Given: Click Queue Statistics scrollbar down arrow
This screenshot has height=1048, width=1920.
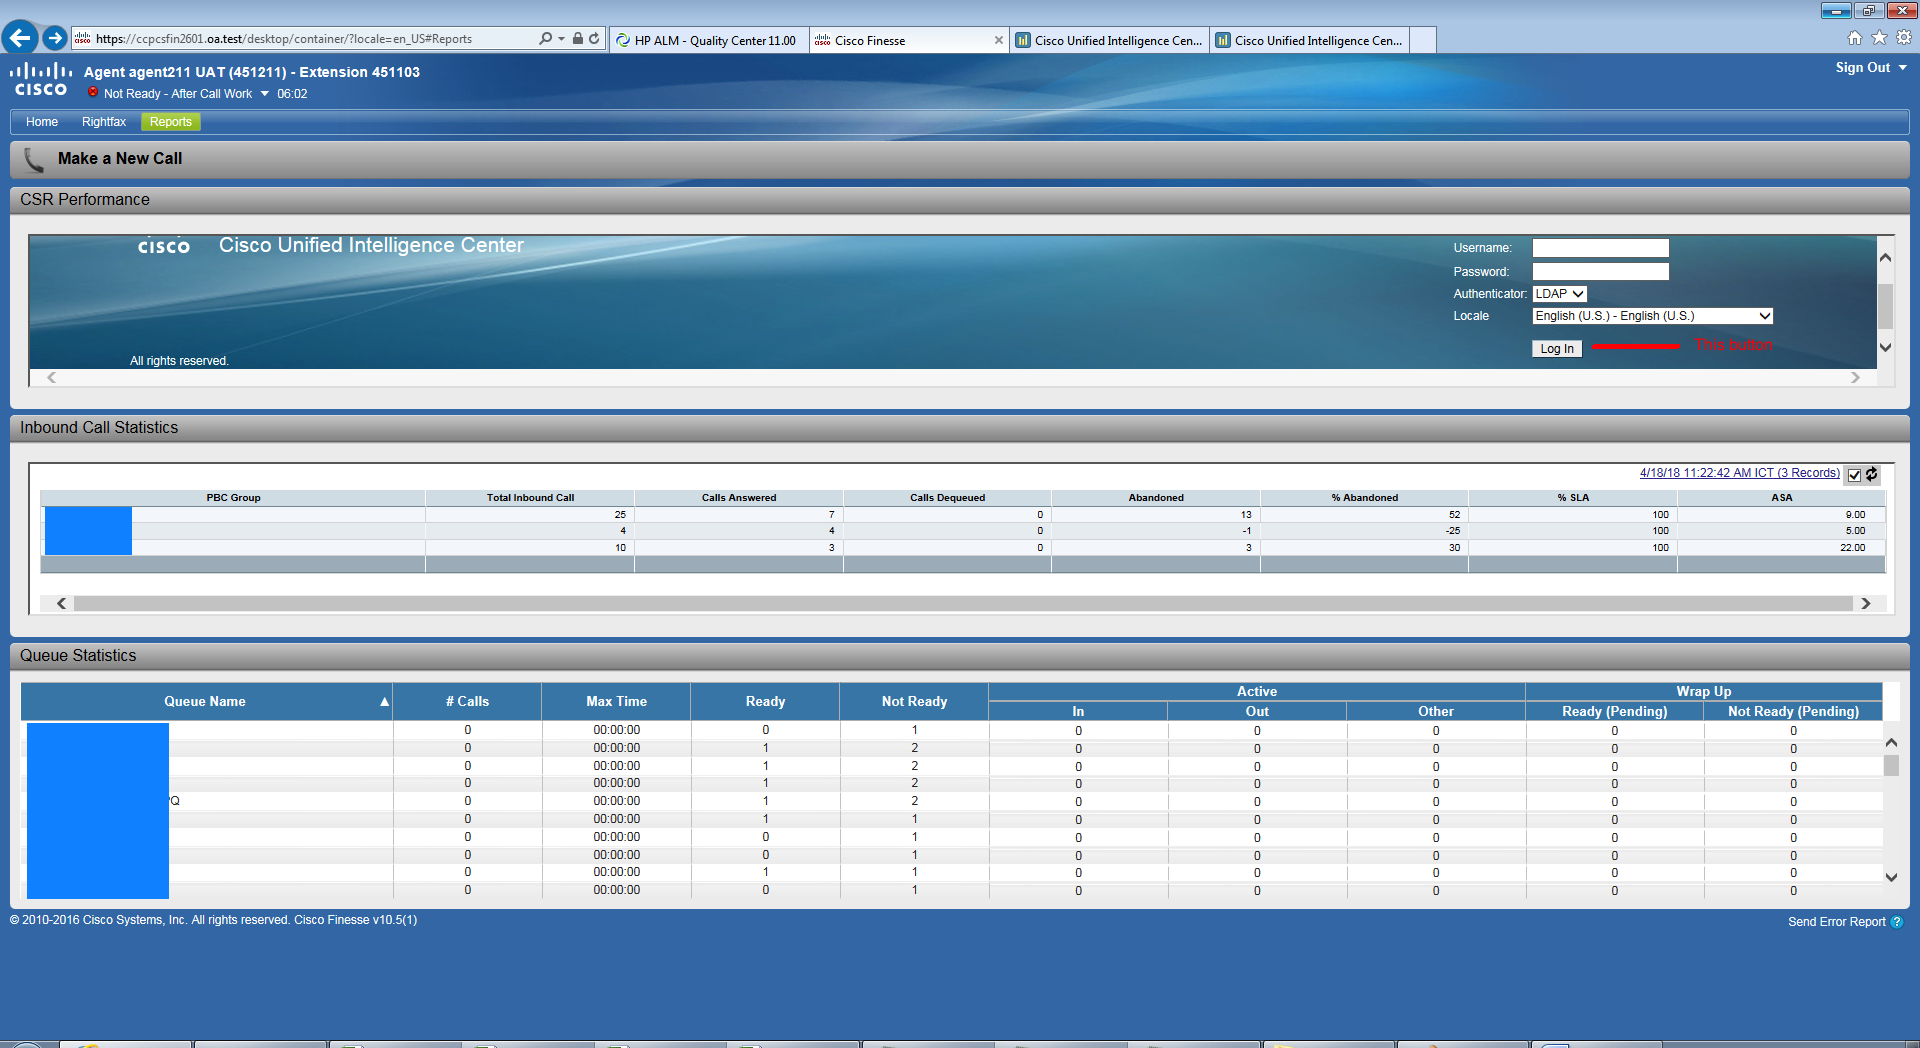Looking at the screenshot, I should pos(1891,877).
